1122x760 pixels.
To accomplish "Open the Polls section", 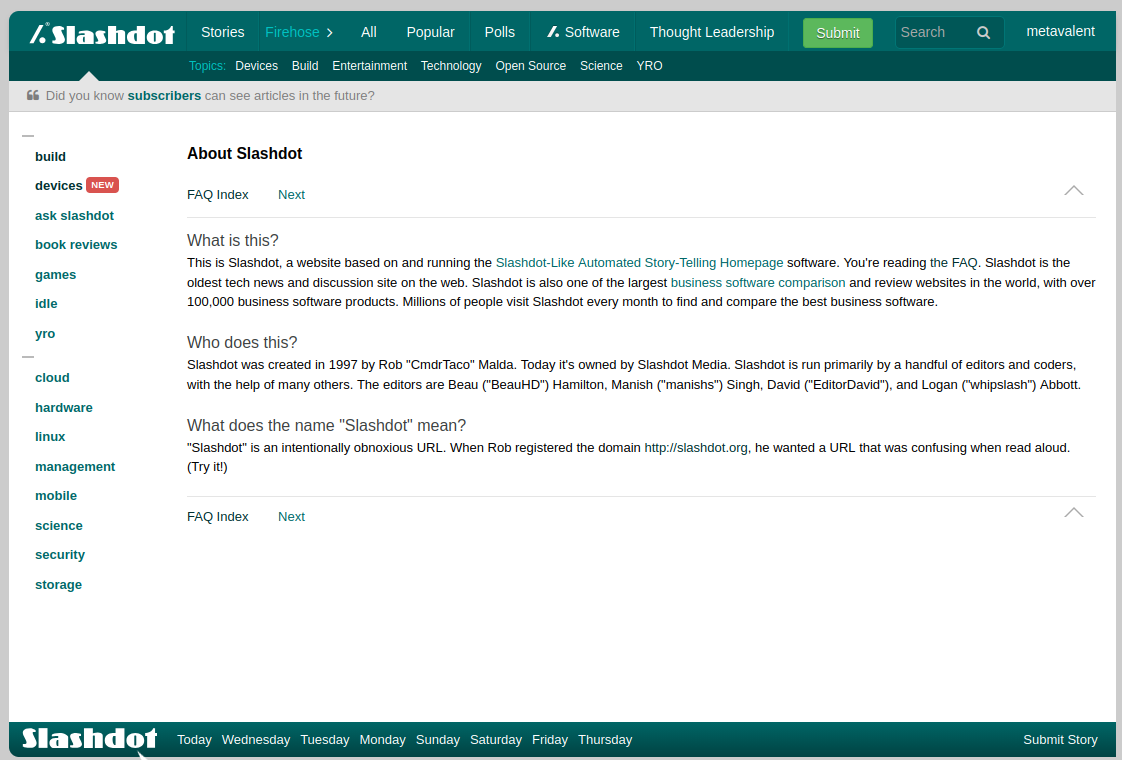I will pyautogui.click(x=500, y=32).
